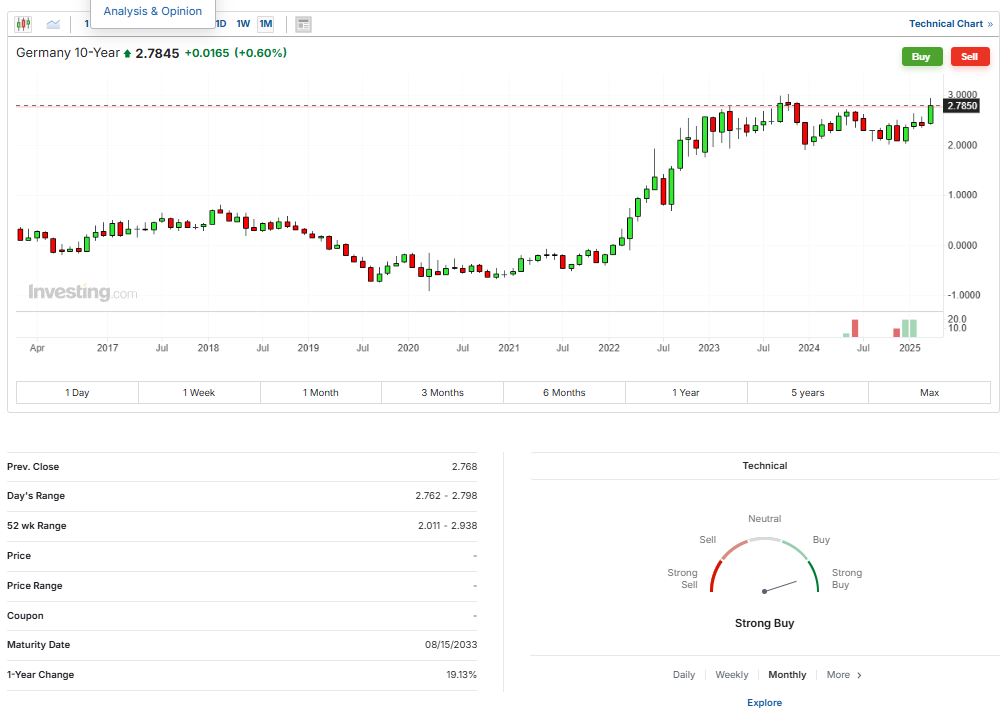Select the 1M interval toggle

click(x=265, y=24)
